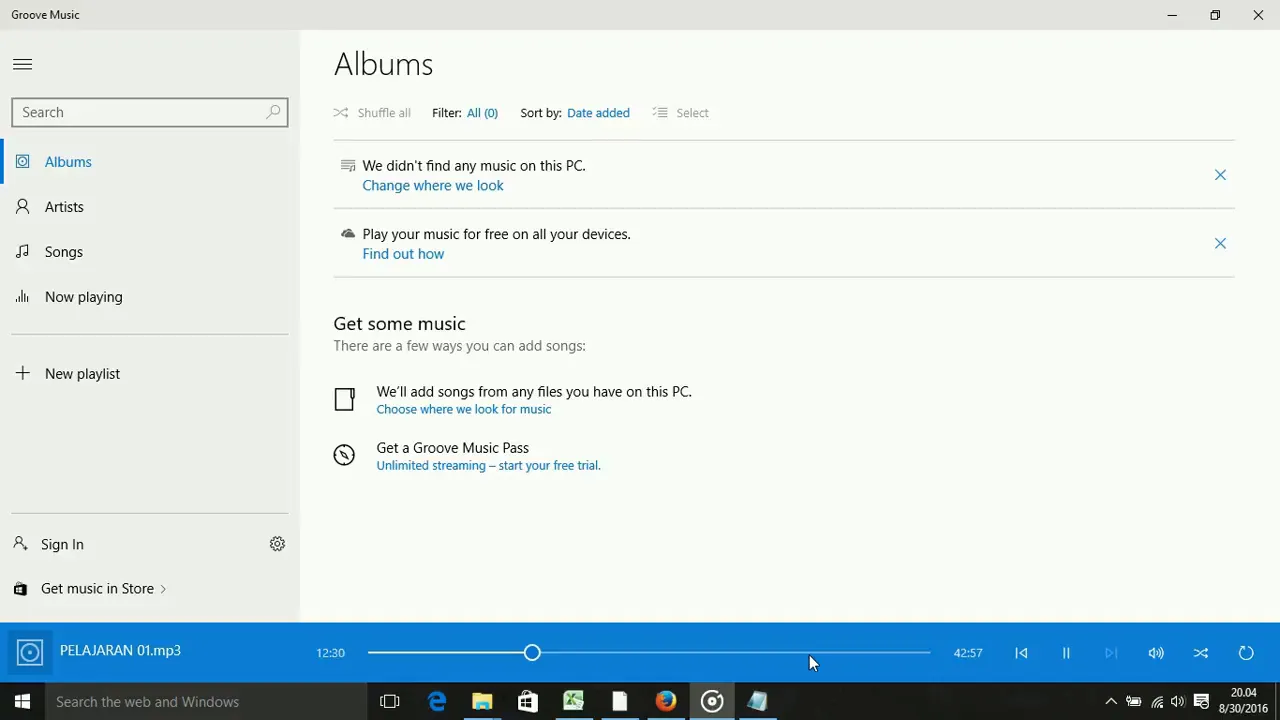Click in the Search box
Viewport: 1280px width, 720px height.
coord(150,112)
